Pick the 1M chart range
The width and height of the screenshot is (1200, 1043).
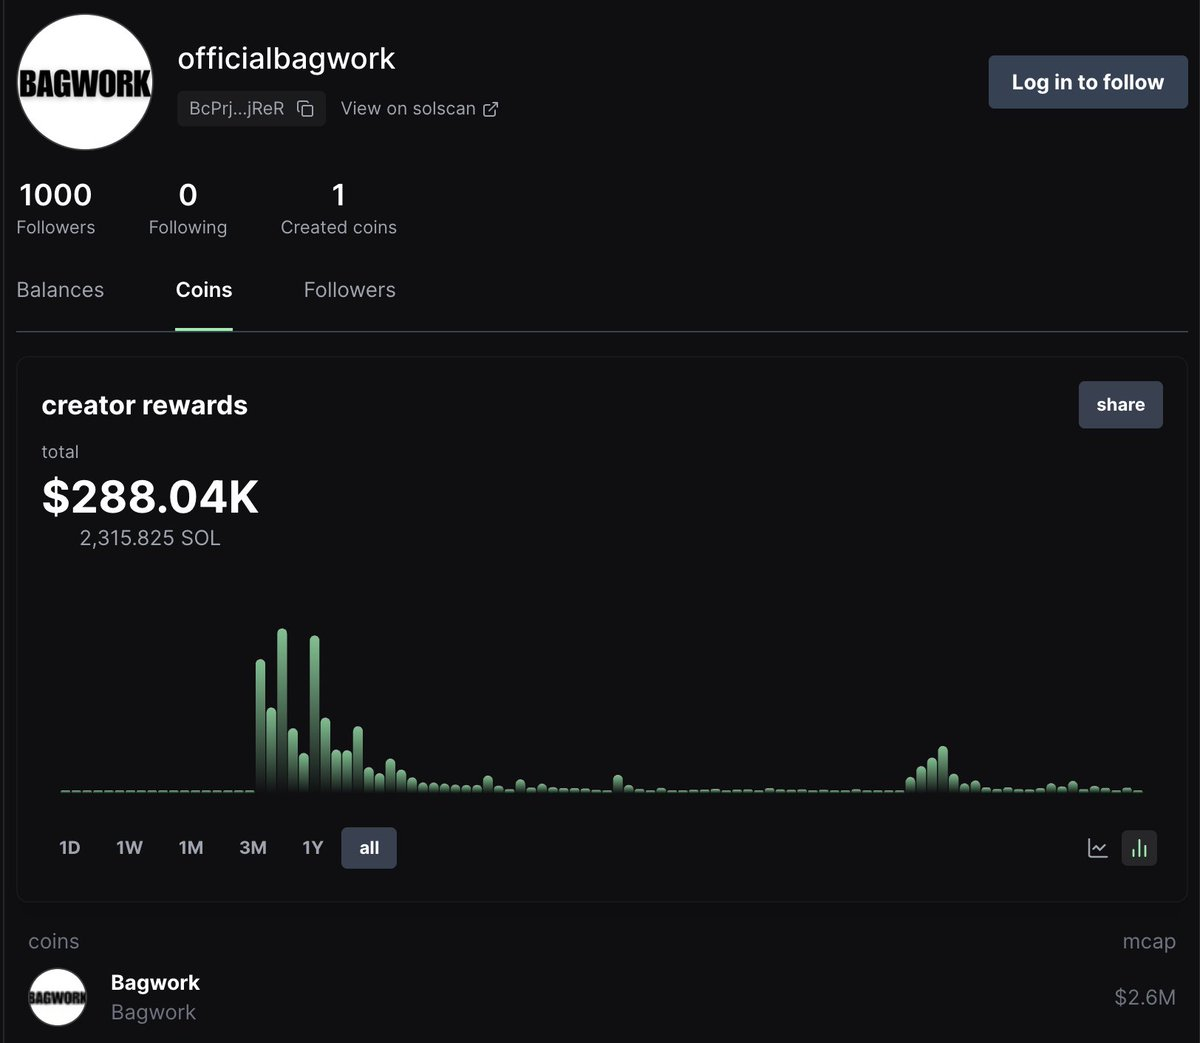pos(190,847)
